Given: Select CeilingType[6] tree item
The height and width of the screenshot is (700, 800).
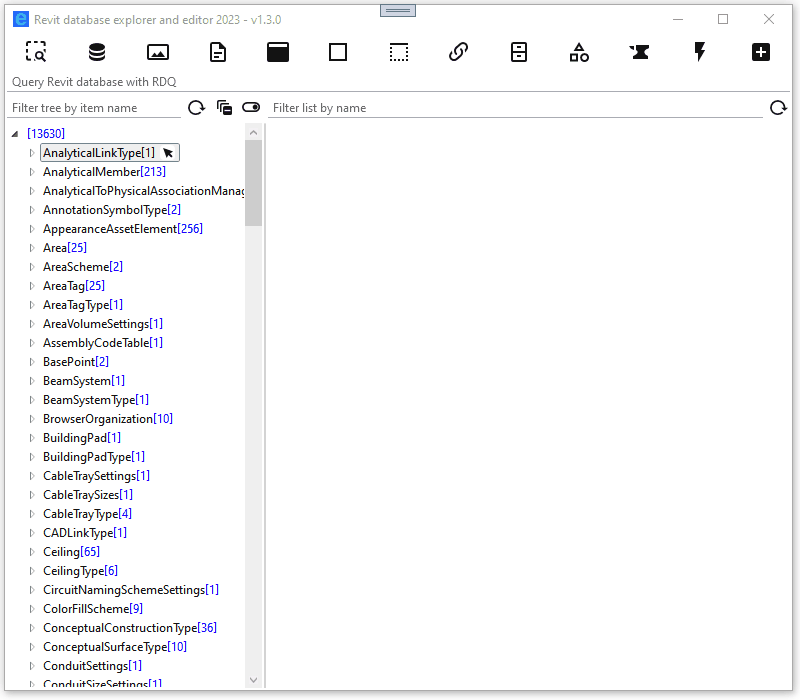Looking at the screenshot, I should (80, 570).
